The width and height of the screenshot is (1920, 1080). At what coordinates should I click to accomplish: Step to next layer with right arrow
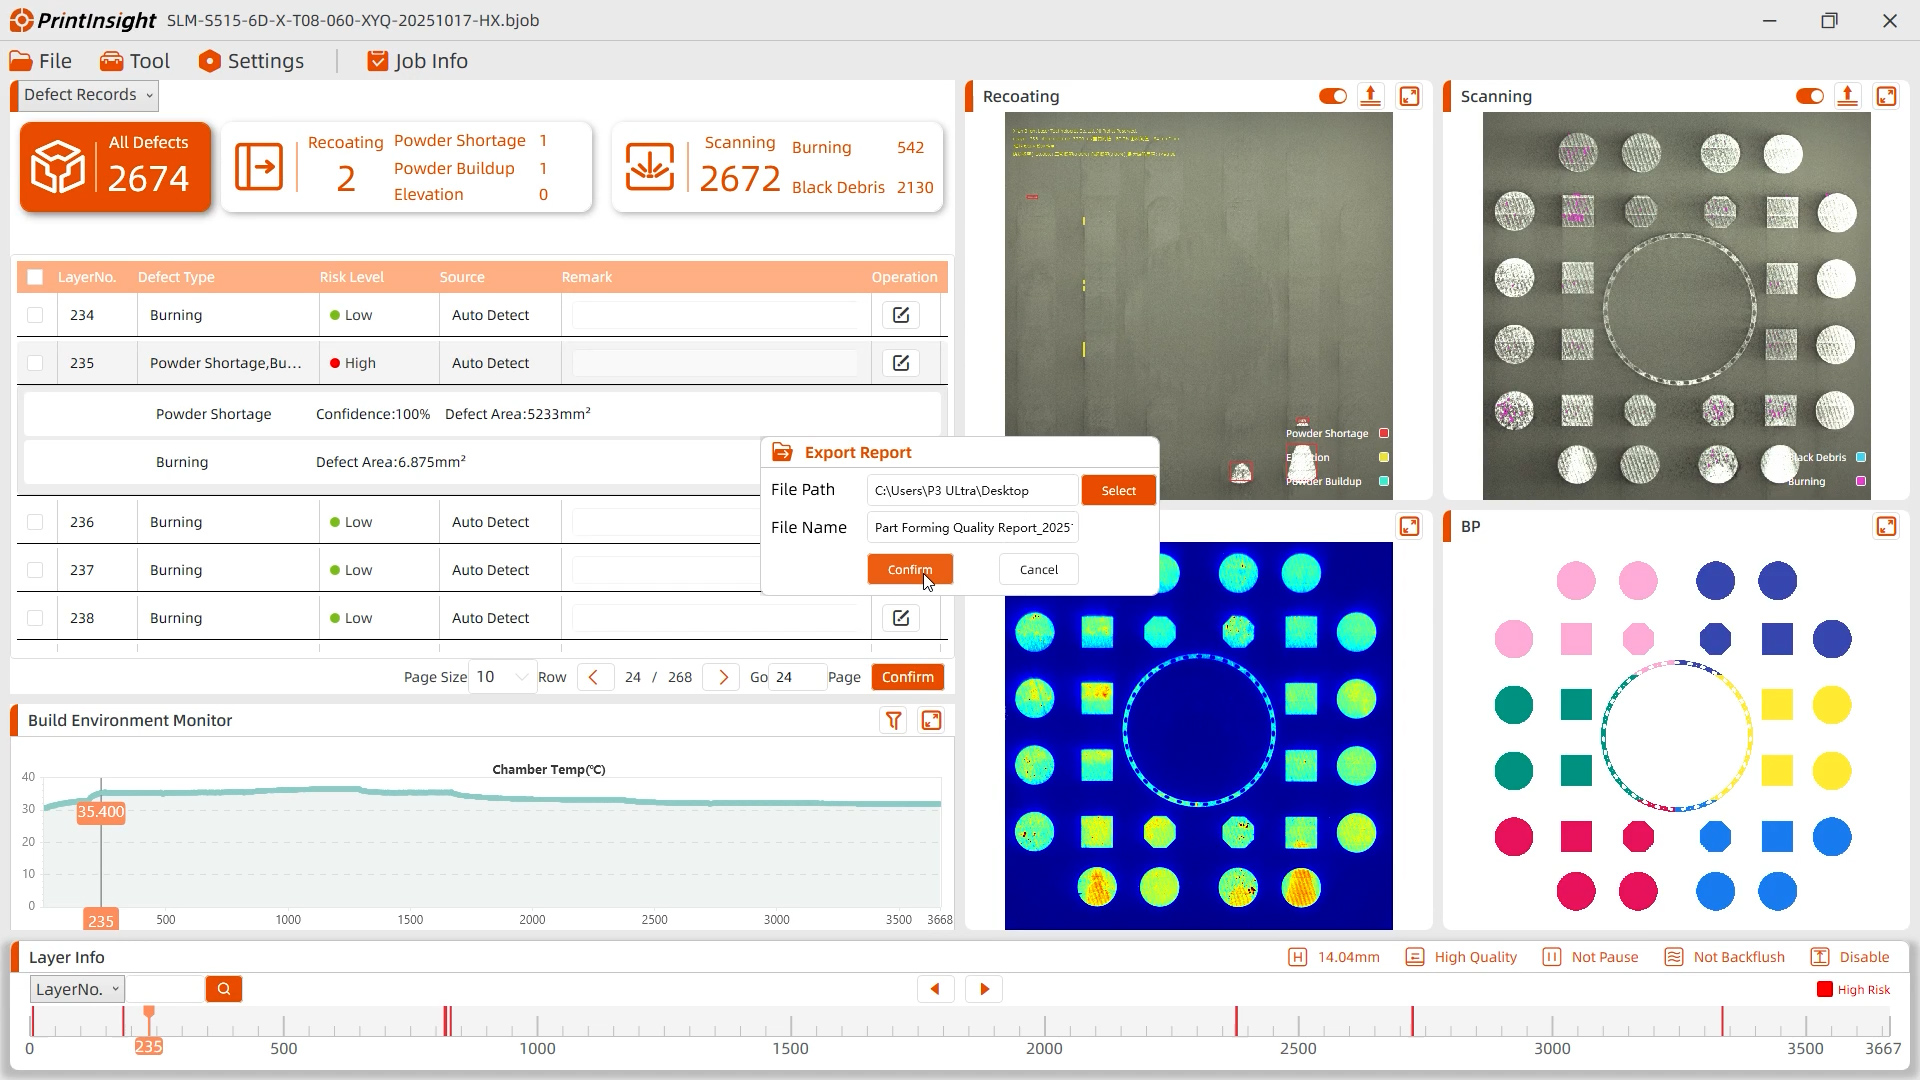click(x=984, y=989)
